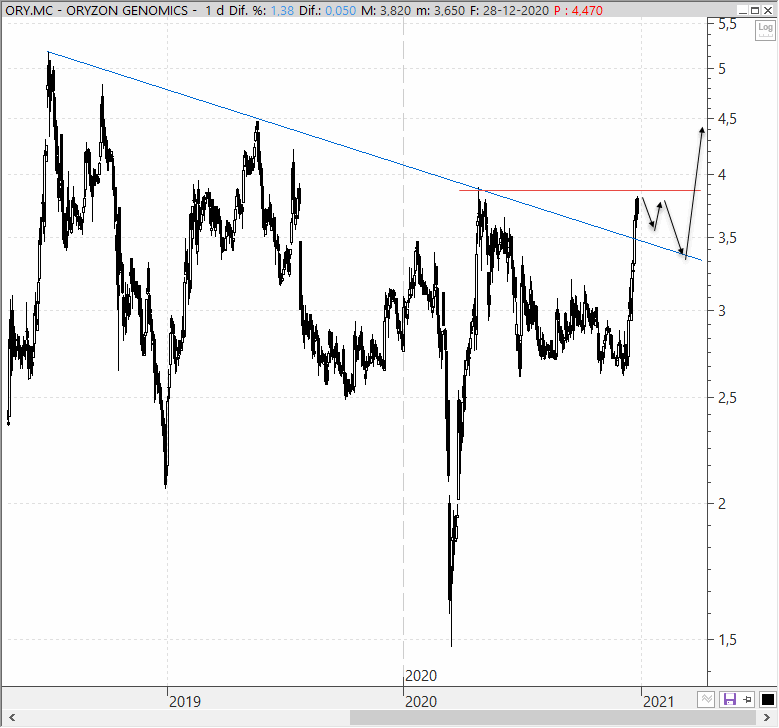The height and width of the screenshot is (728, 779).
Task: Click the 2019 year label
Action: click(185, 702)
